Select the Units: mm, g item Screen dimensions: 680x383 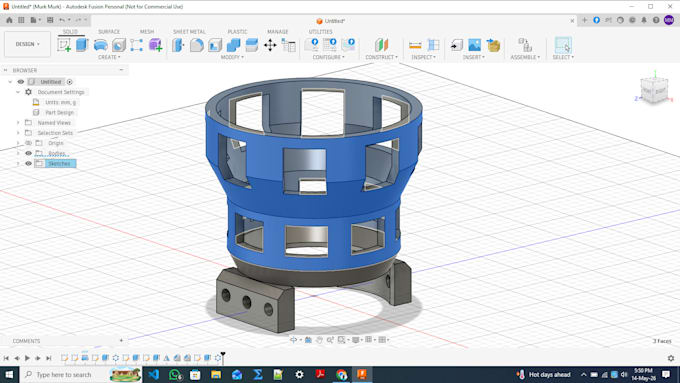pyautogui.click(x=60, y=102)
